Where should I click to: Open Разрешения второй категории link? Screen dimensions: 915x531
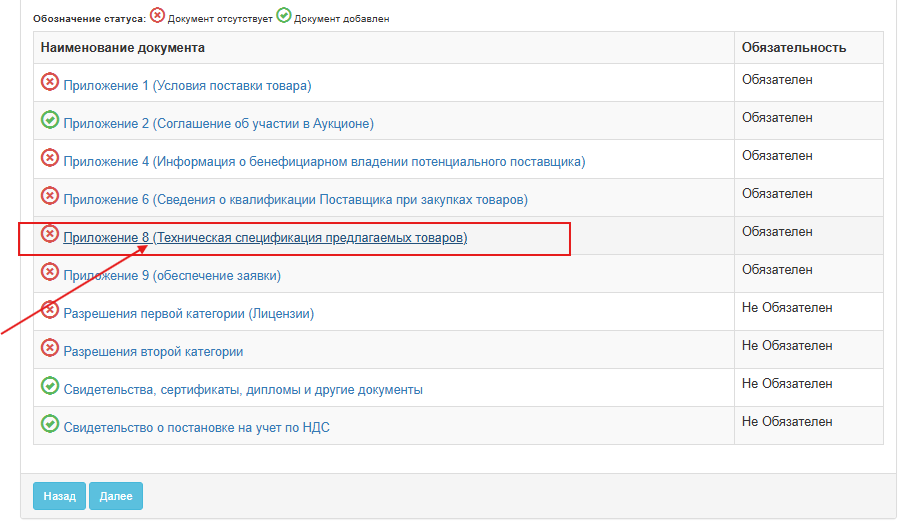[153, 352]
